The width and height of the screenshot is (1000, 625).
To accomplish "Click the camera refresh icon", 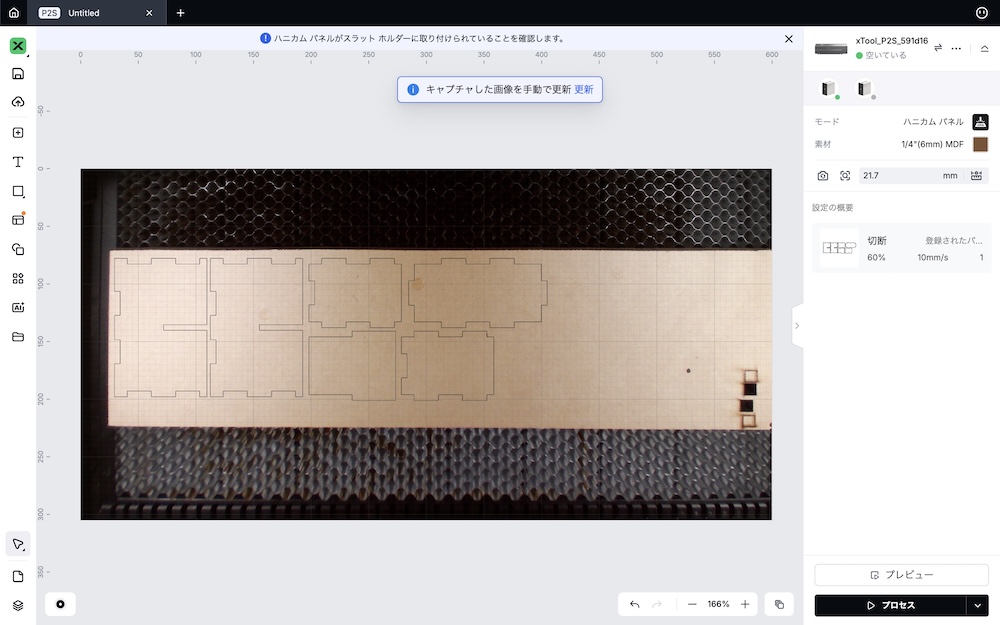I will [x=822, y=176].
